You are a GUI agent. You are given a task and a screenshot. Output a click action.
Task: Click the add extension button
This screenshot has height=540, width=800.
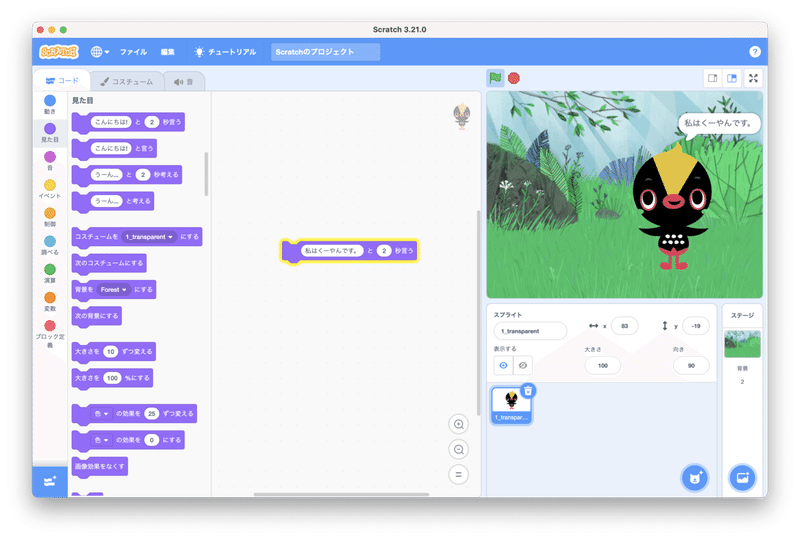tap(50, 481)
